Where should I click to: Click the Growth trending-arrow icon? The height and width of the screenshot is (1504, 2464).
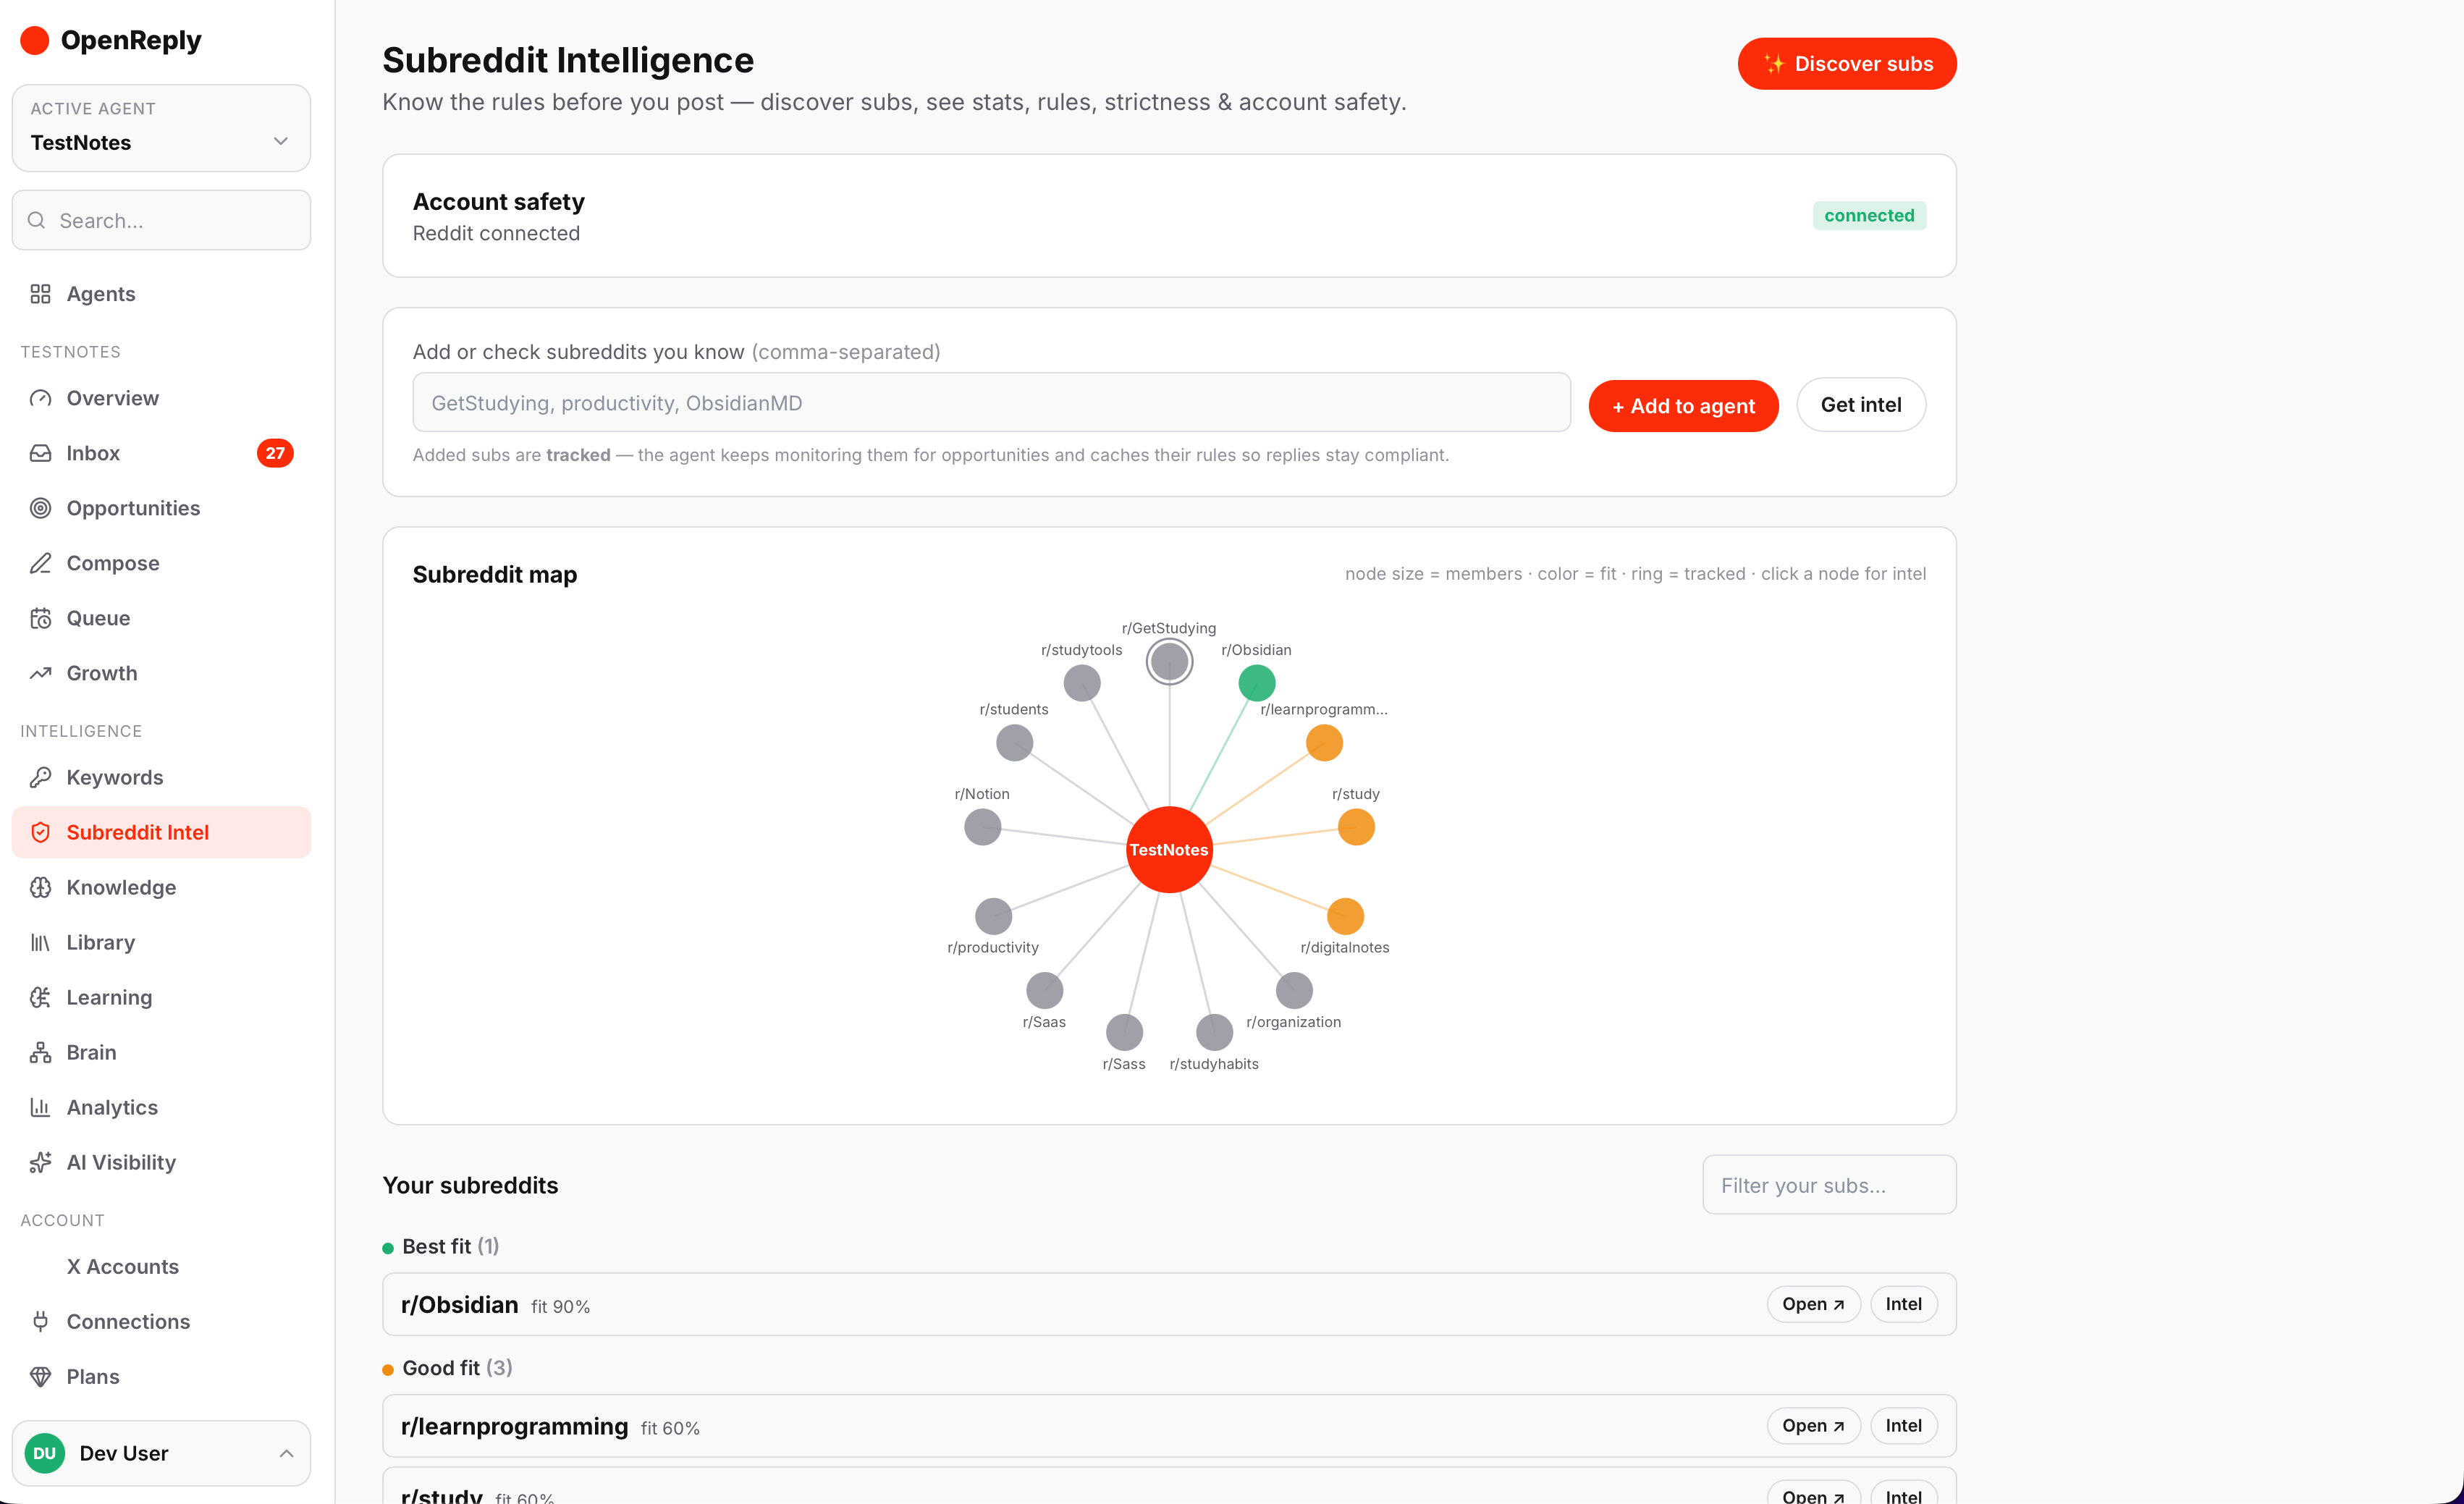pos(40,673)
